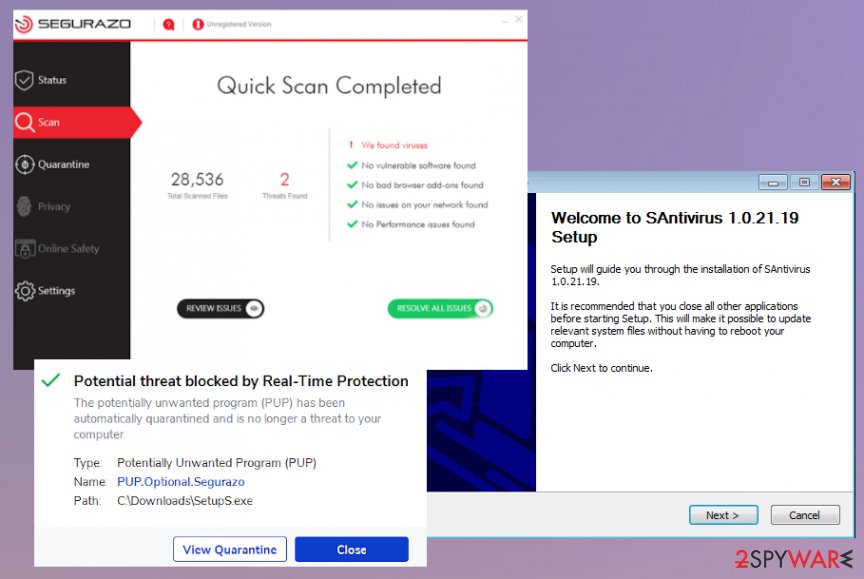The width and height of the screenshot is (864, 579).
Task: Click the 'Quick Scan Completed' heading
Action: tap(329, 86)
